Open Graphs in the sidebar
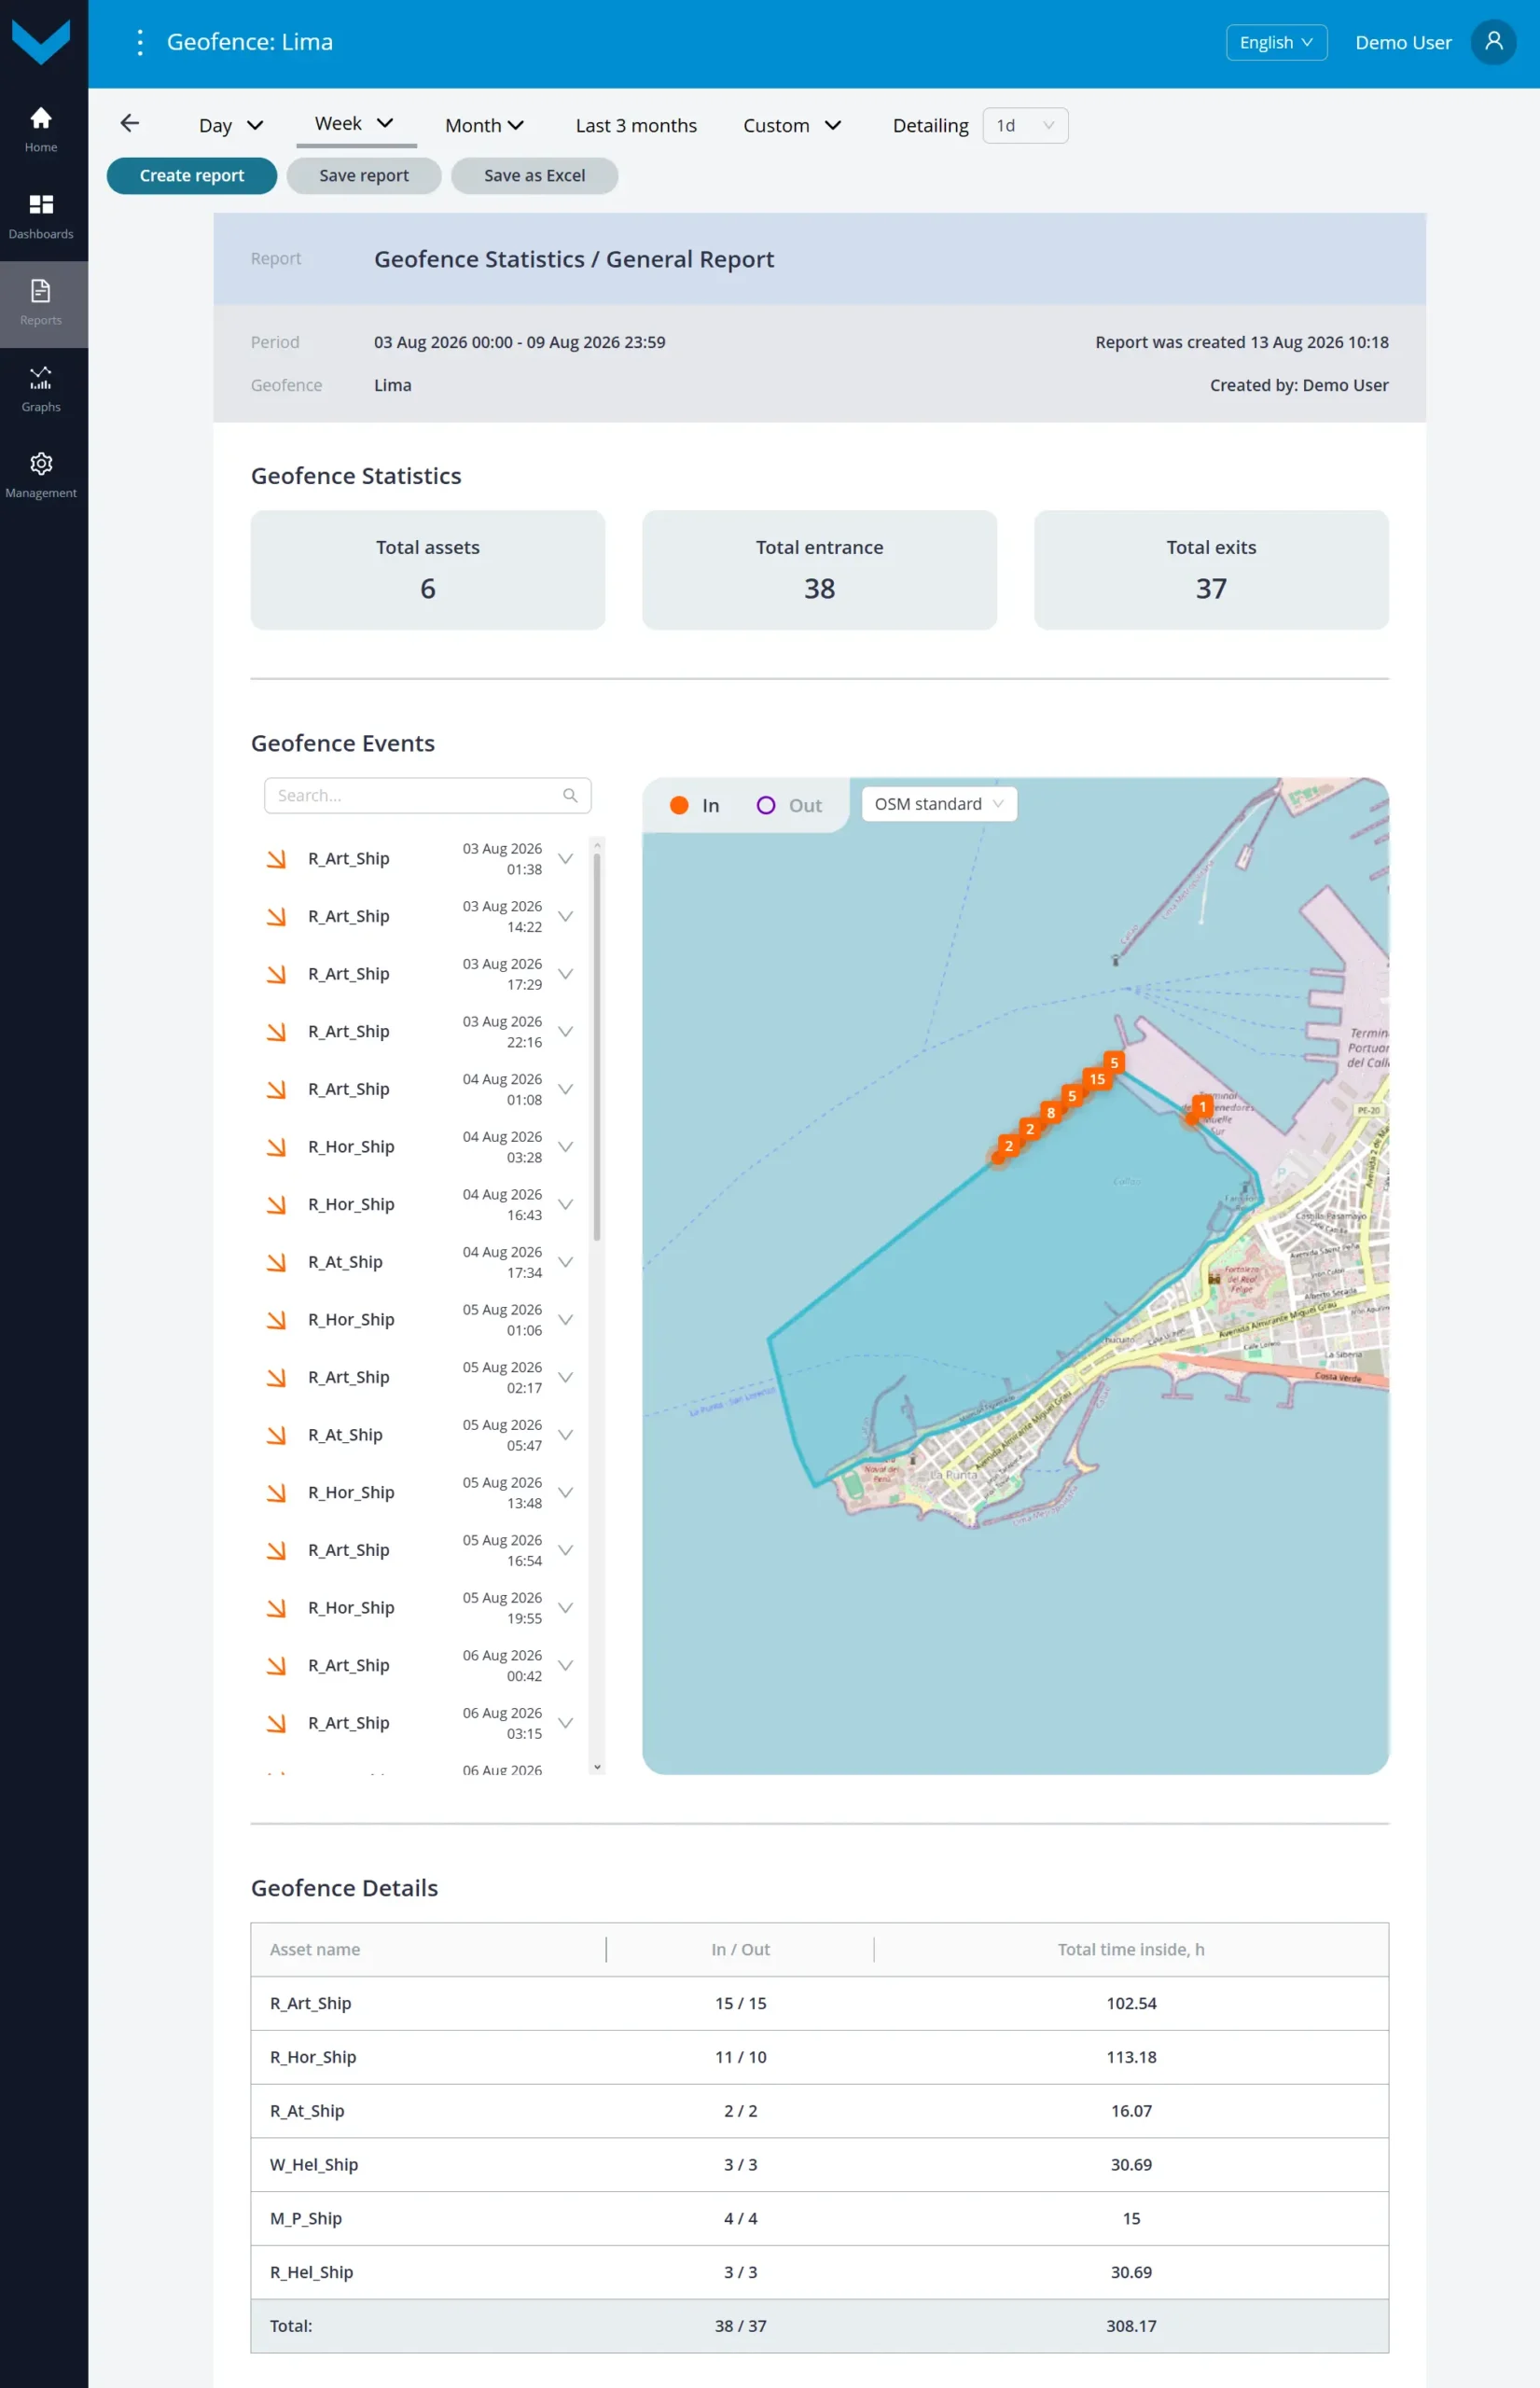Viewport: 1540px width, 2388px height. 41,390
